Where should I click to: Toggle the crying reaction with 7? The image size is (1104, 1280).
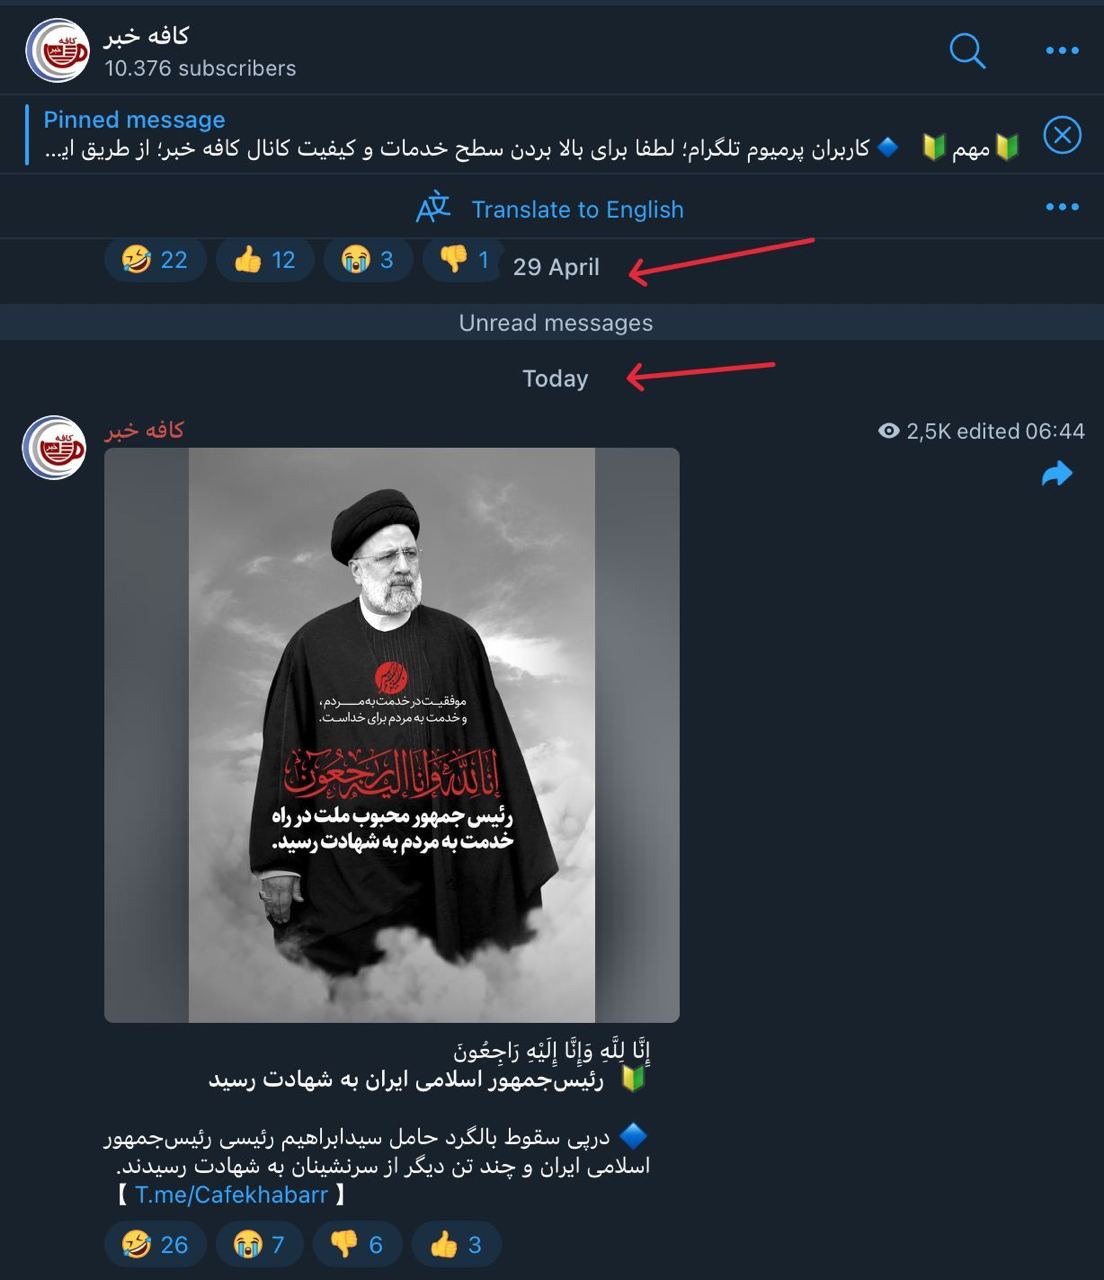coord(258,1244)
